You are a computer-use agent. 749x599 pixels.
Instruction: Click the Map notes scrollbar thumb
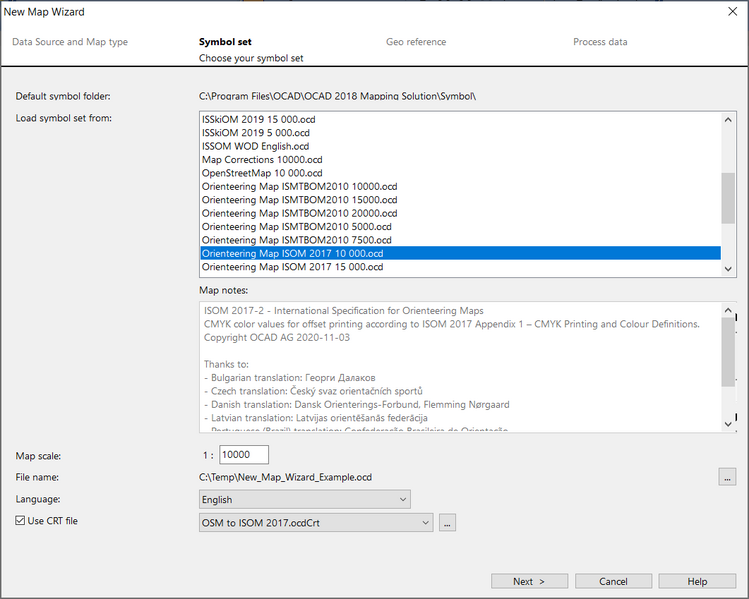tap(728, 352)
